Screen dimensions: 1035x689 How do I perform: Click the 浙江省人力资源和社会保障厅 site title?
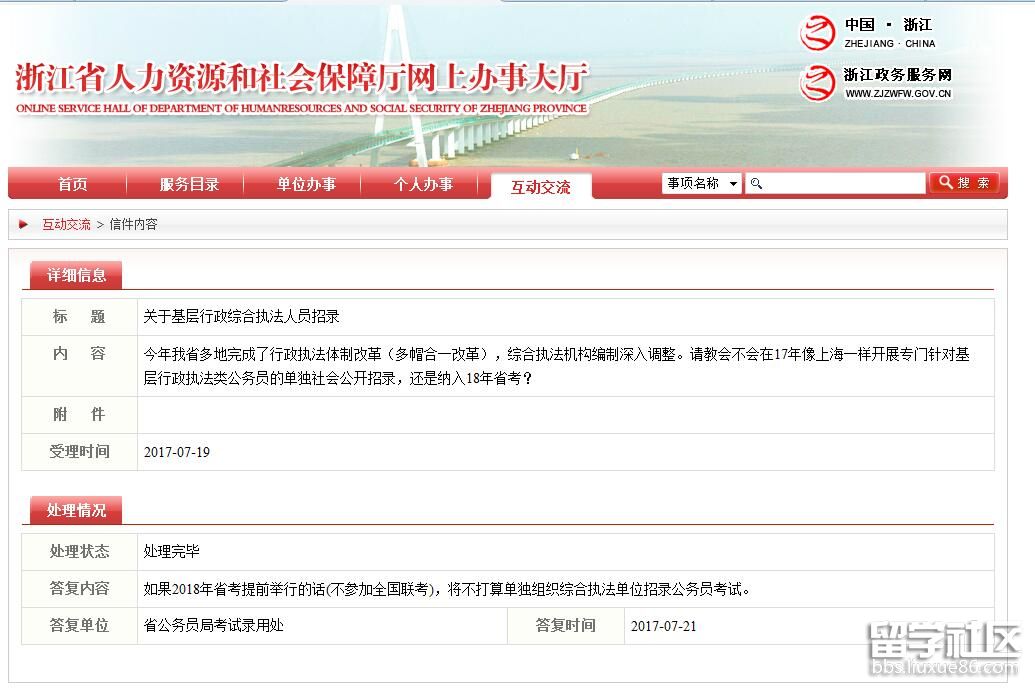coord(302,79)
